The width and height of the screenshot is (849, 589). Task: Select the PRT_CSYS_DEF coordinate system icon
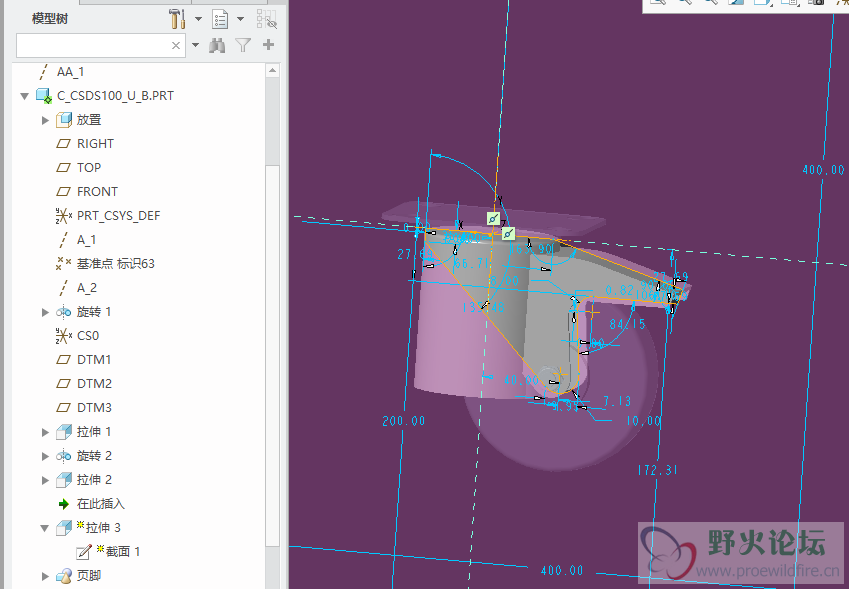pyautogui.click(x=63, y=215)
